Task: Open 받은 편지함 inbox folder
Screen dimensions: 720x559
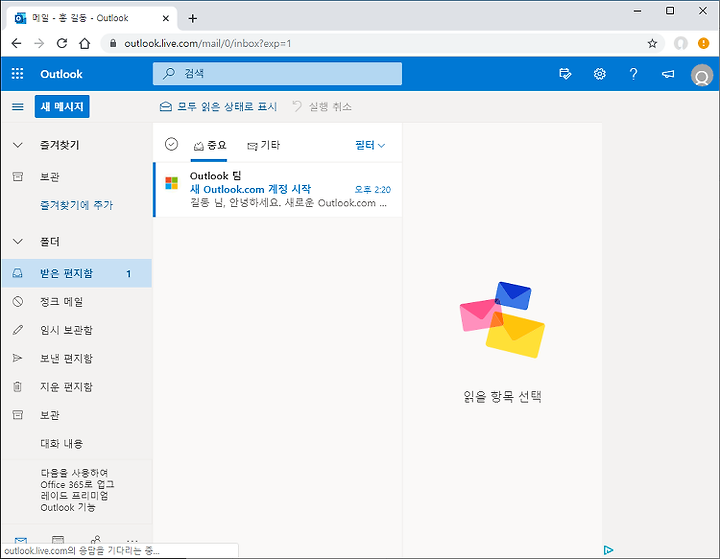Action: click(x=77, y=273)
